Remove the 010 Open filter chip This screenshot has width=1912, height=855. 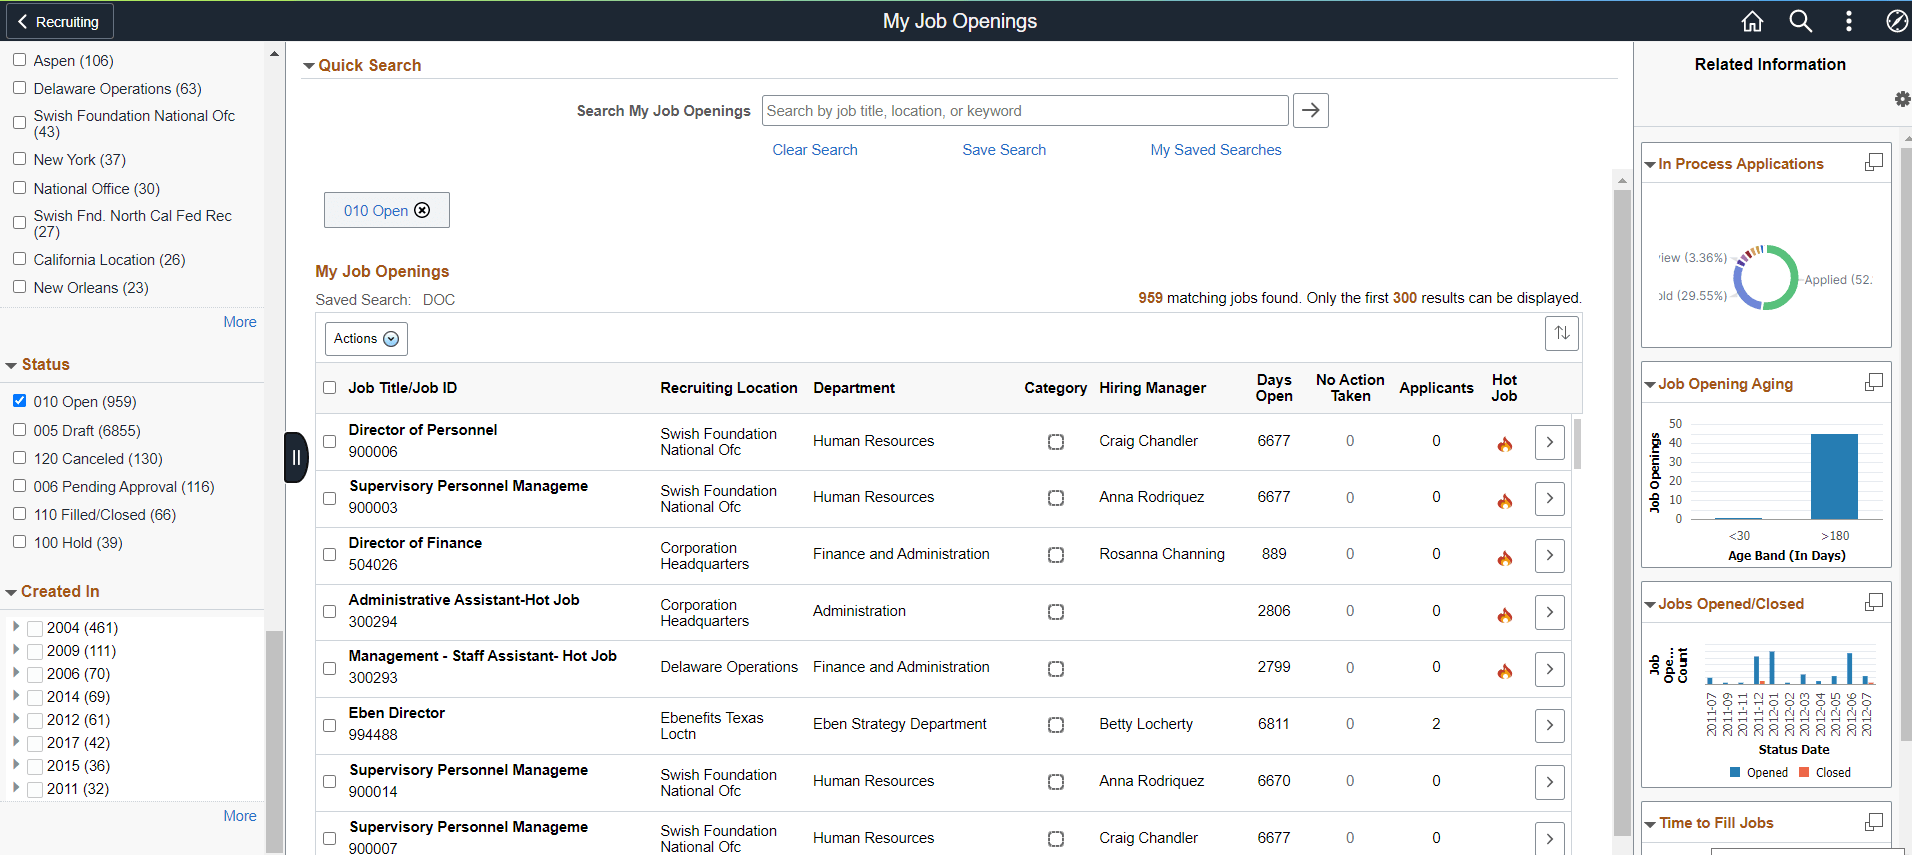(x=422, y=210)
